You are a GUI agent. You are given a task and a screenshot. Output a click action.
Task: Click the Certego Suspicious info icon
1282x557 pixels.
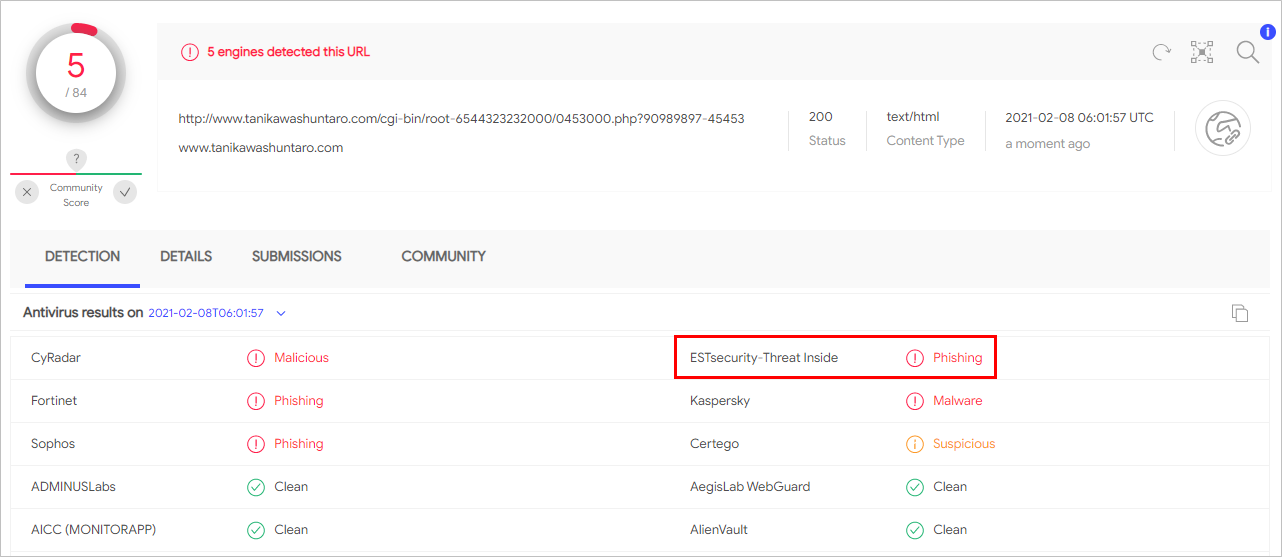pos(914,443)
